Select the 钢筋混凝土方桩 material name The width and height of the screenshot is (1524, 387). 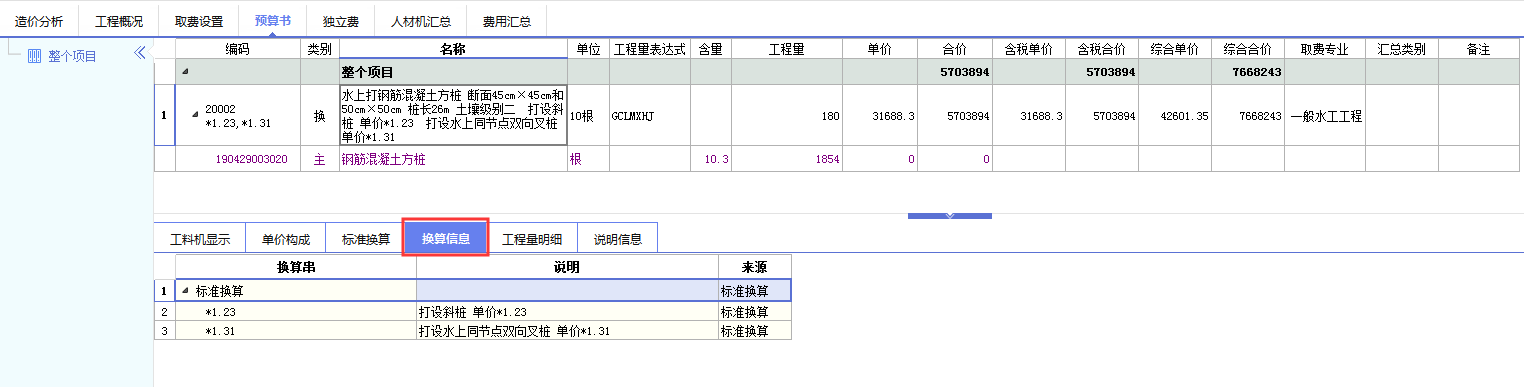click(453, 159)
